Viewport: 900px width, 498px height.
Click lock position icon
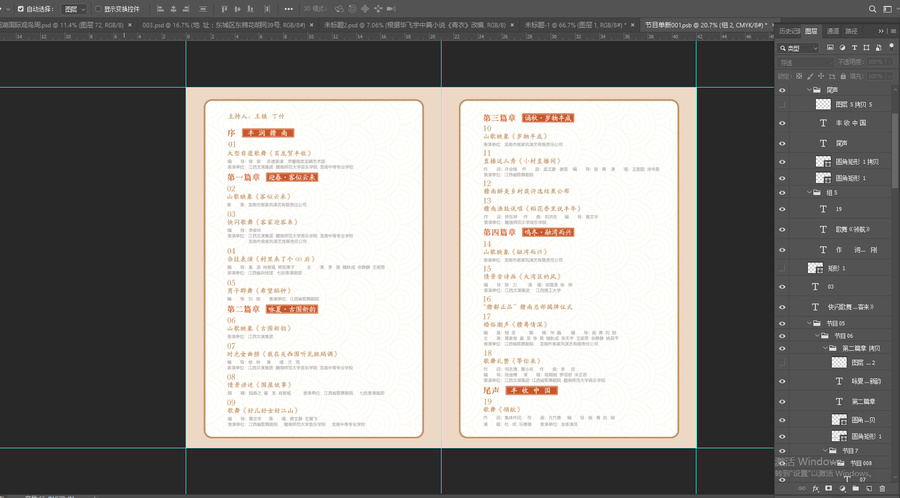pos(821,76)
